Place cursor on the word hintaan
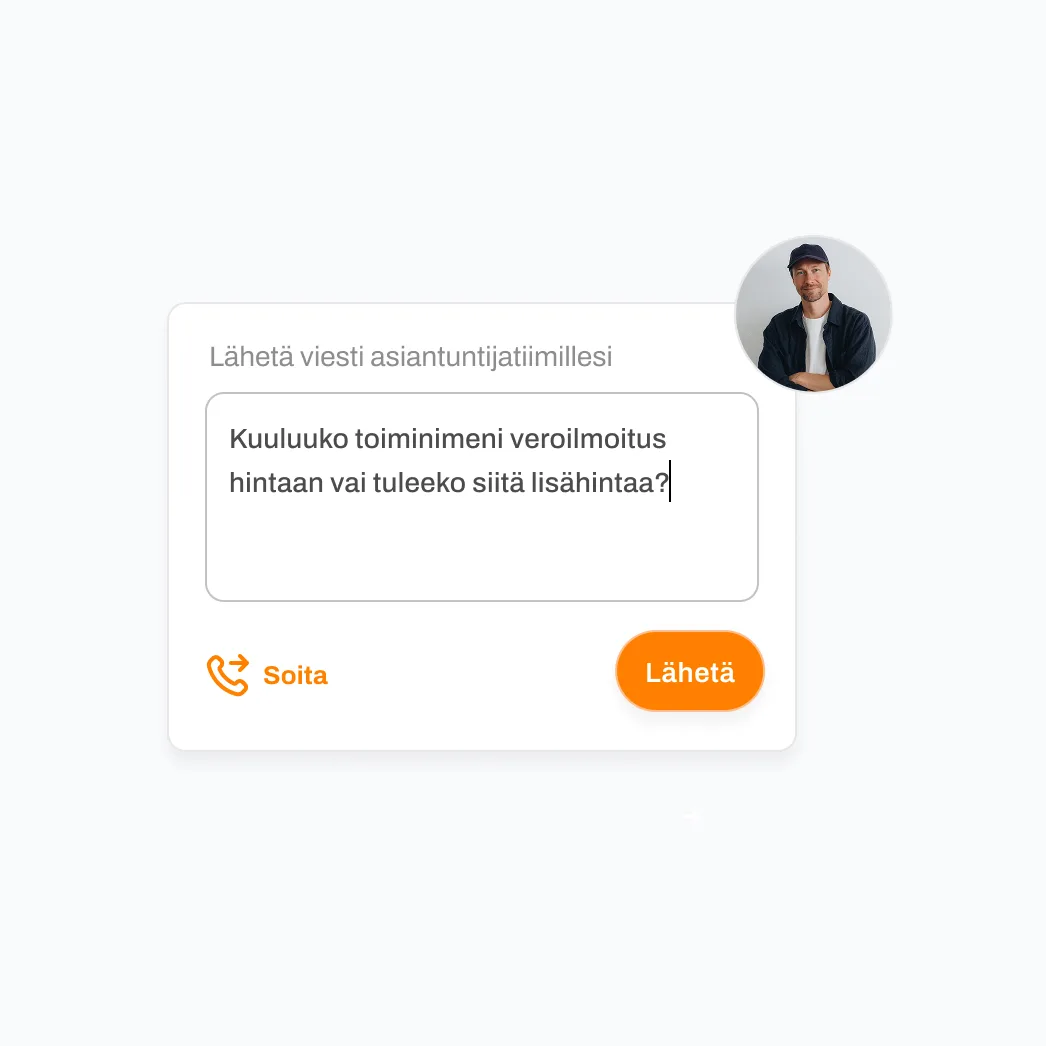 tap(276, 482)
